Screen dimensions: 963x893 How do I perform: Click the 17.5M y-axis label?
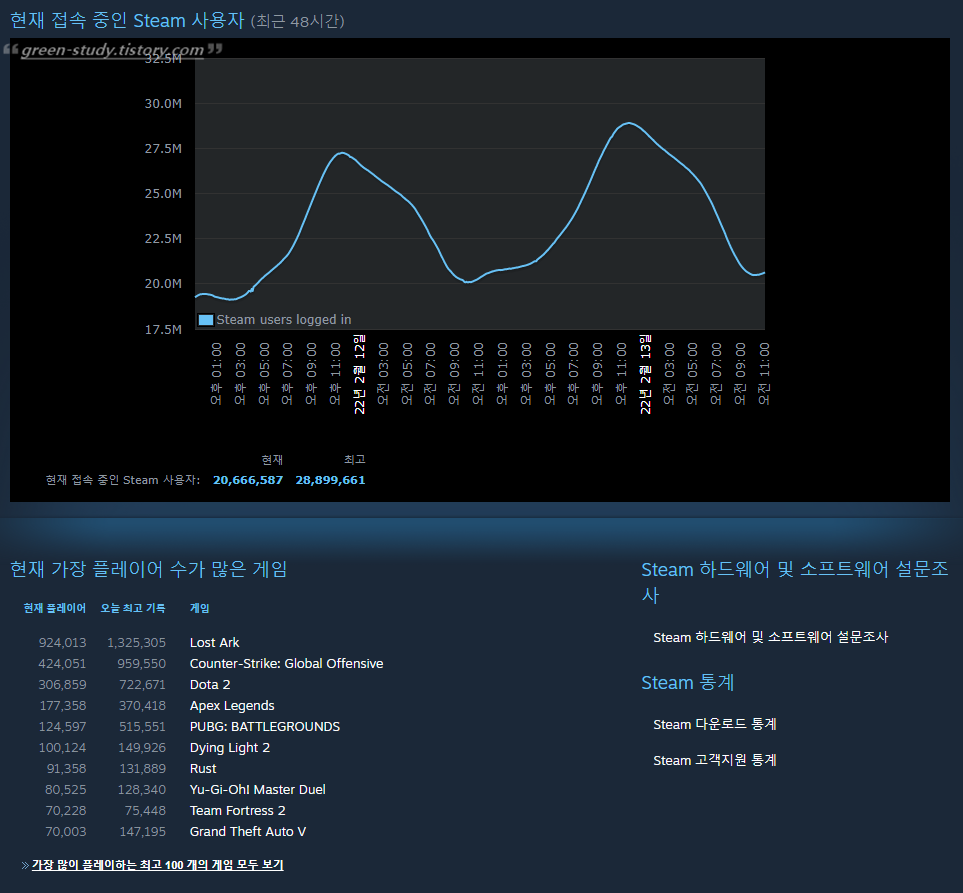click(163, 330)
